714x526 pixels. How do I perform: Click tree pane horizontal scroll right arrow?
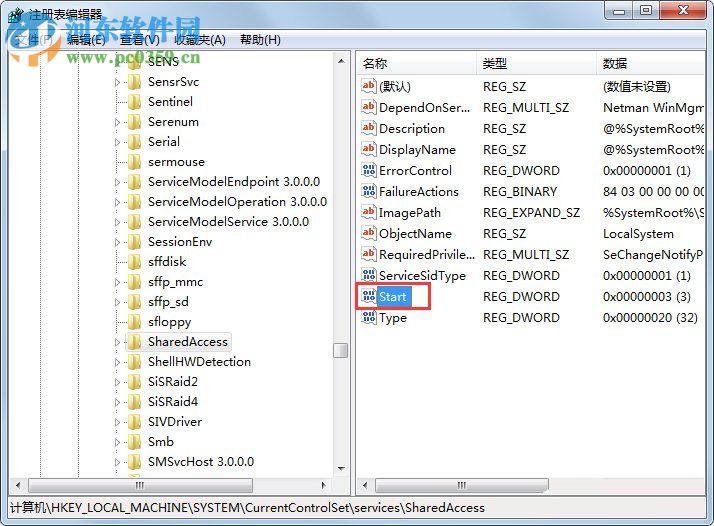click(323, 485)
